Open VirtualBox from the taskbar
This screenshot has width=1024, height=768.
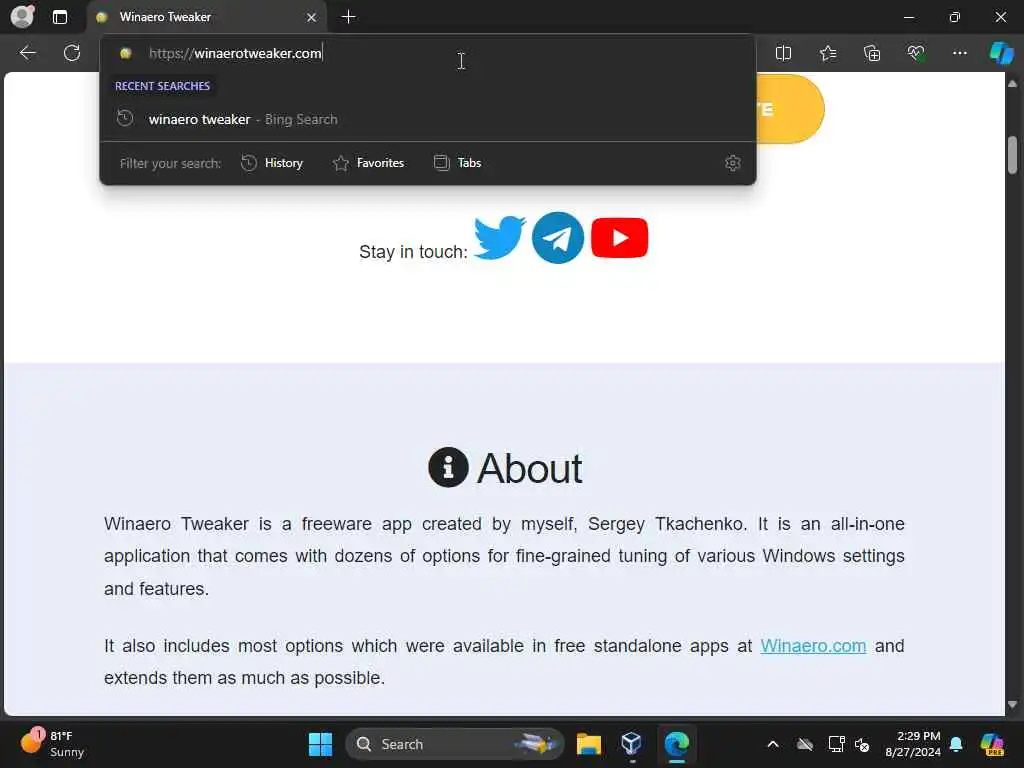point(632,744)
